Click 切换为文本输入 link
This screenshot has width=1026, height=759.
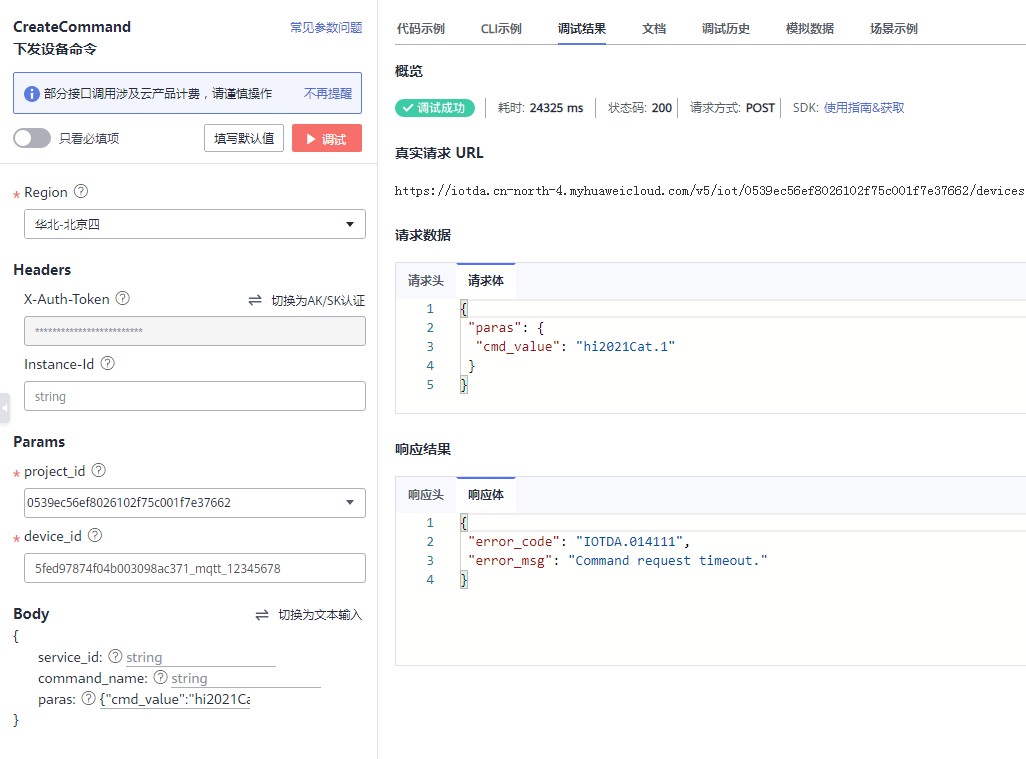point(320,615)
